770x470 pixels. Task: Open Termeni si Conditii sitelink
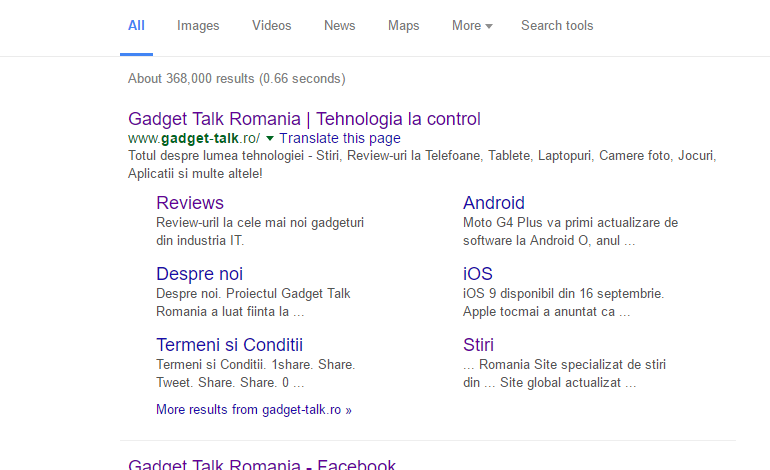coord(229,345)
